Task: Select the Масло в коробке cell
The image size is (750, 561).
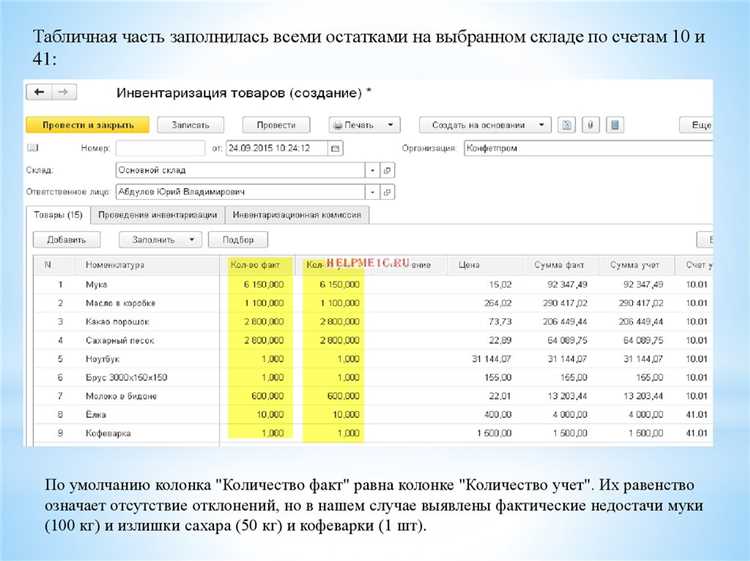Action: 121,303
